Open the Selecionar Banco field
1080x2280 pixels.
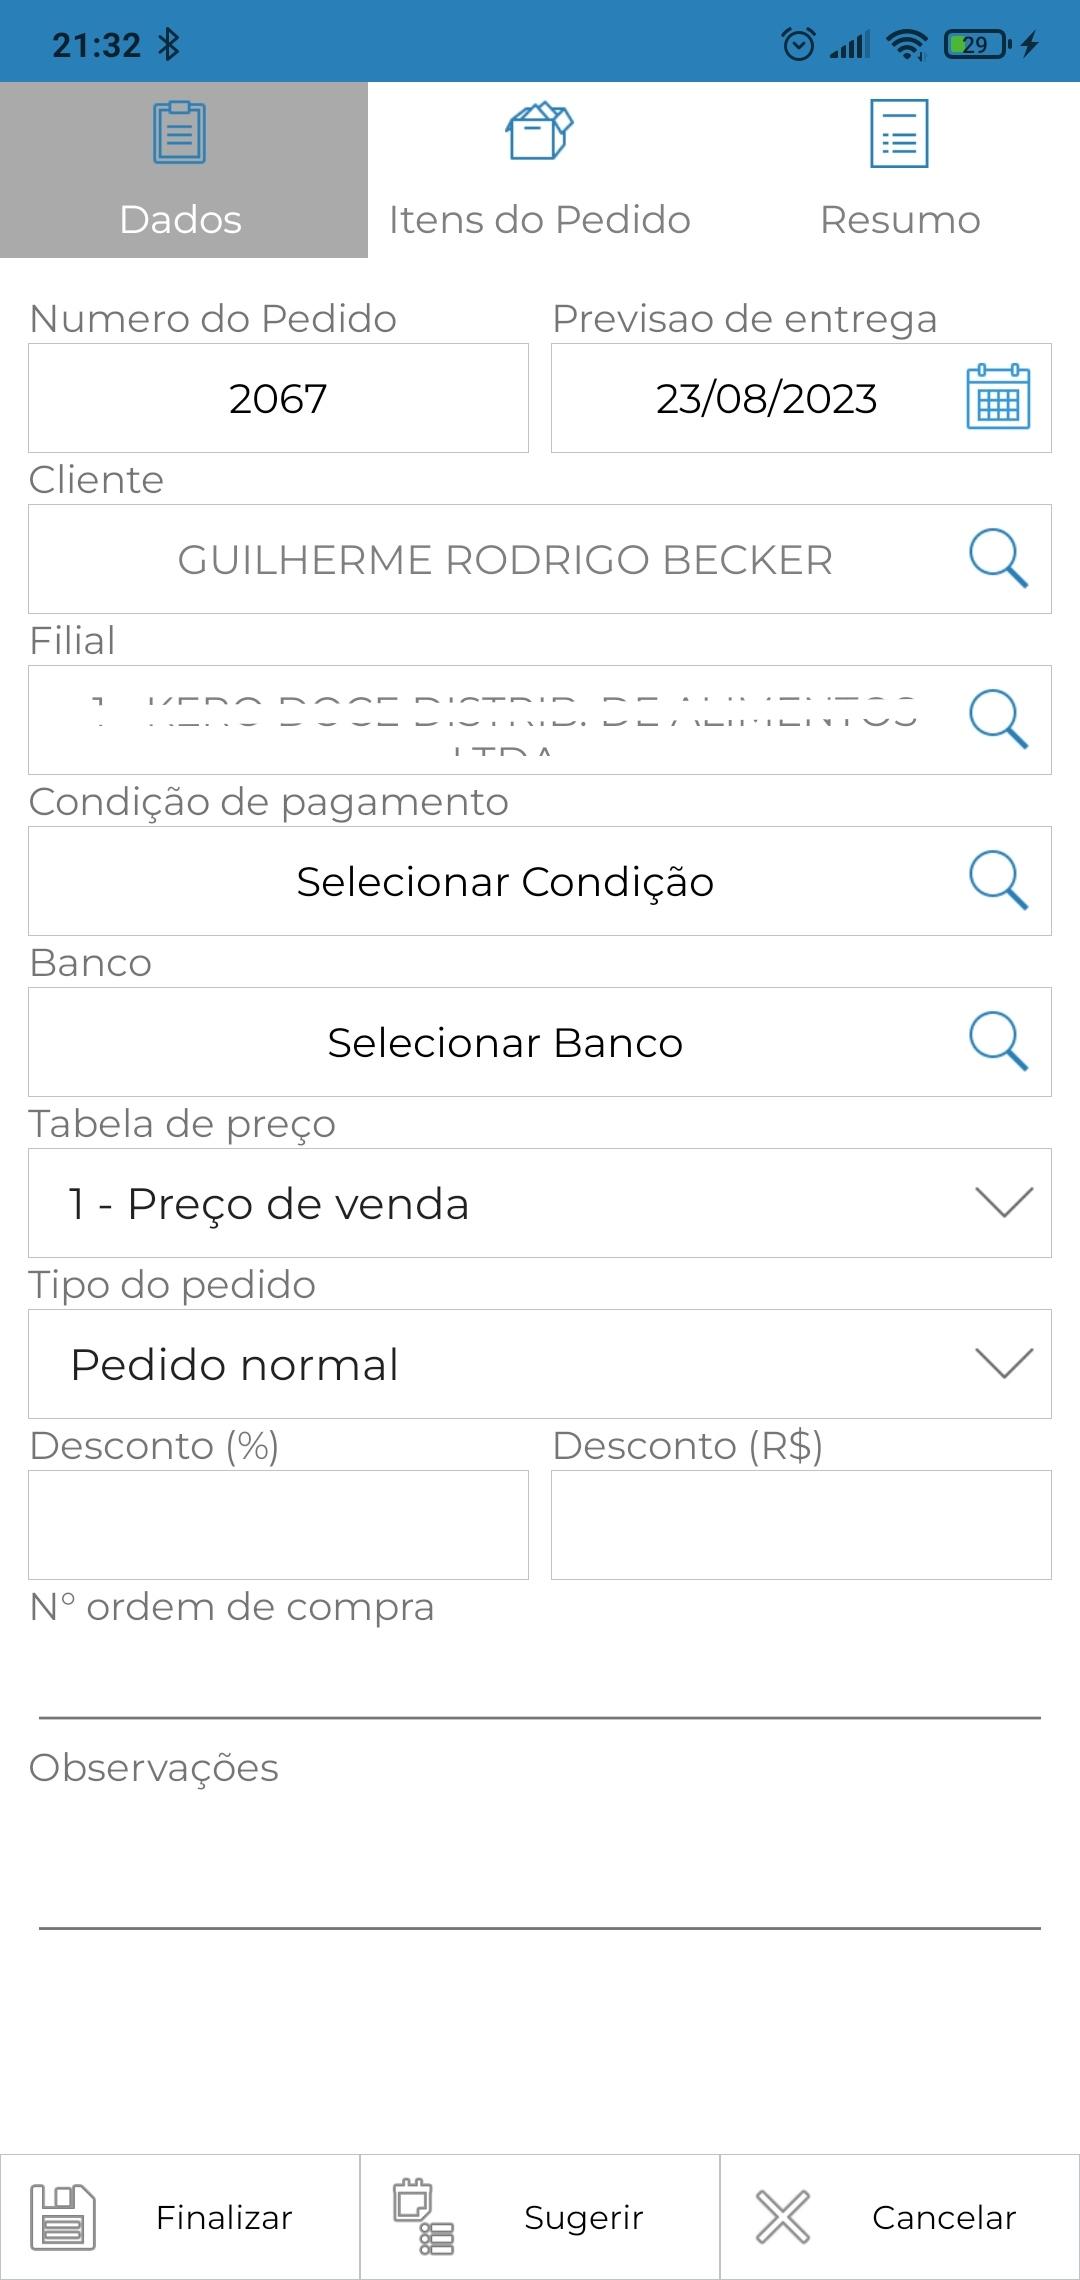pos(540,1042)
